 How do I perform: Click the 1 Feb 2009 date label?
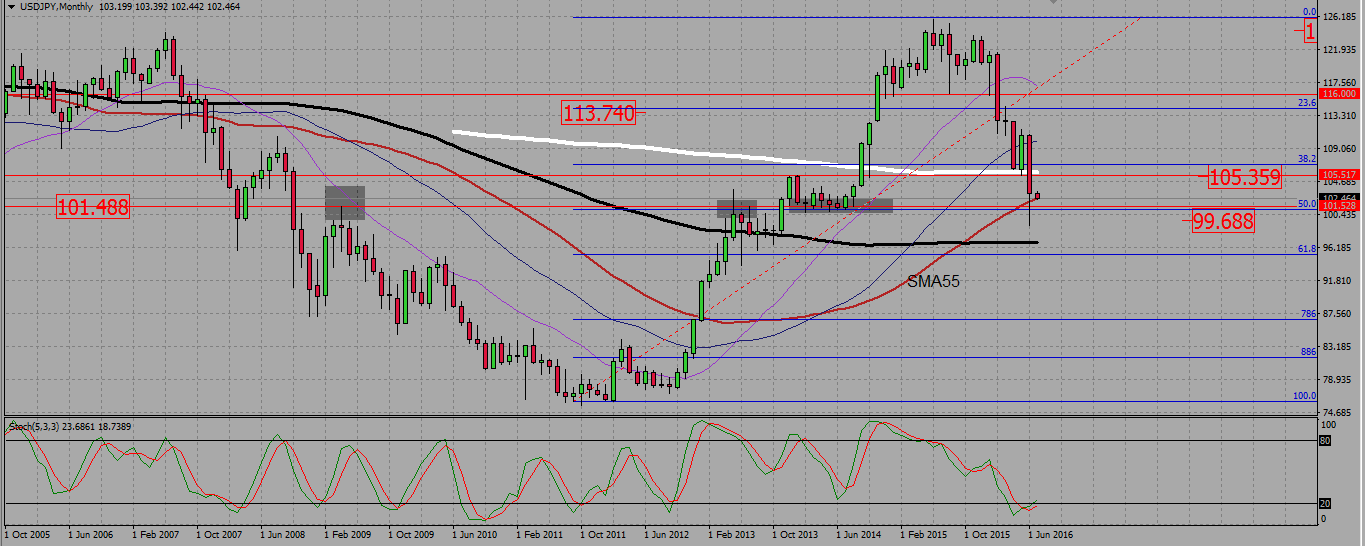(347, 534)
